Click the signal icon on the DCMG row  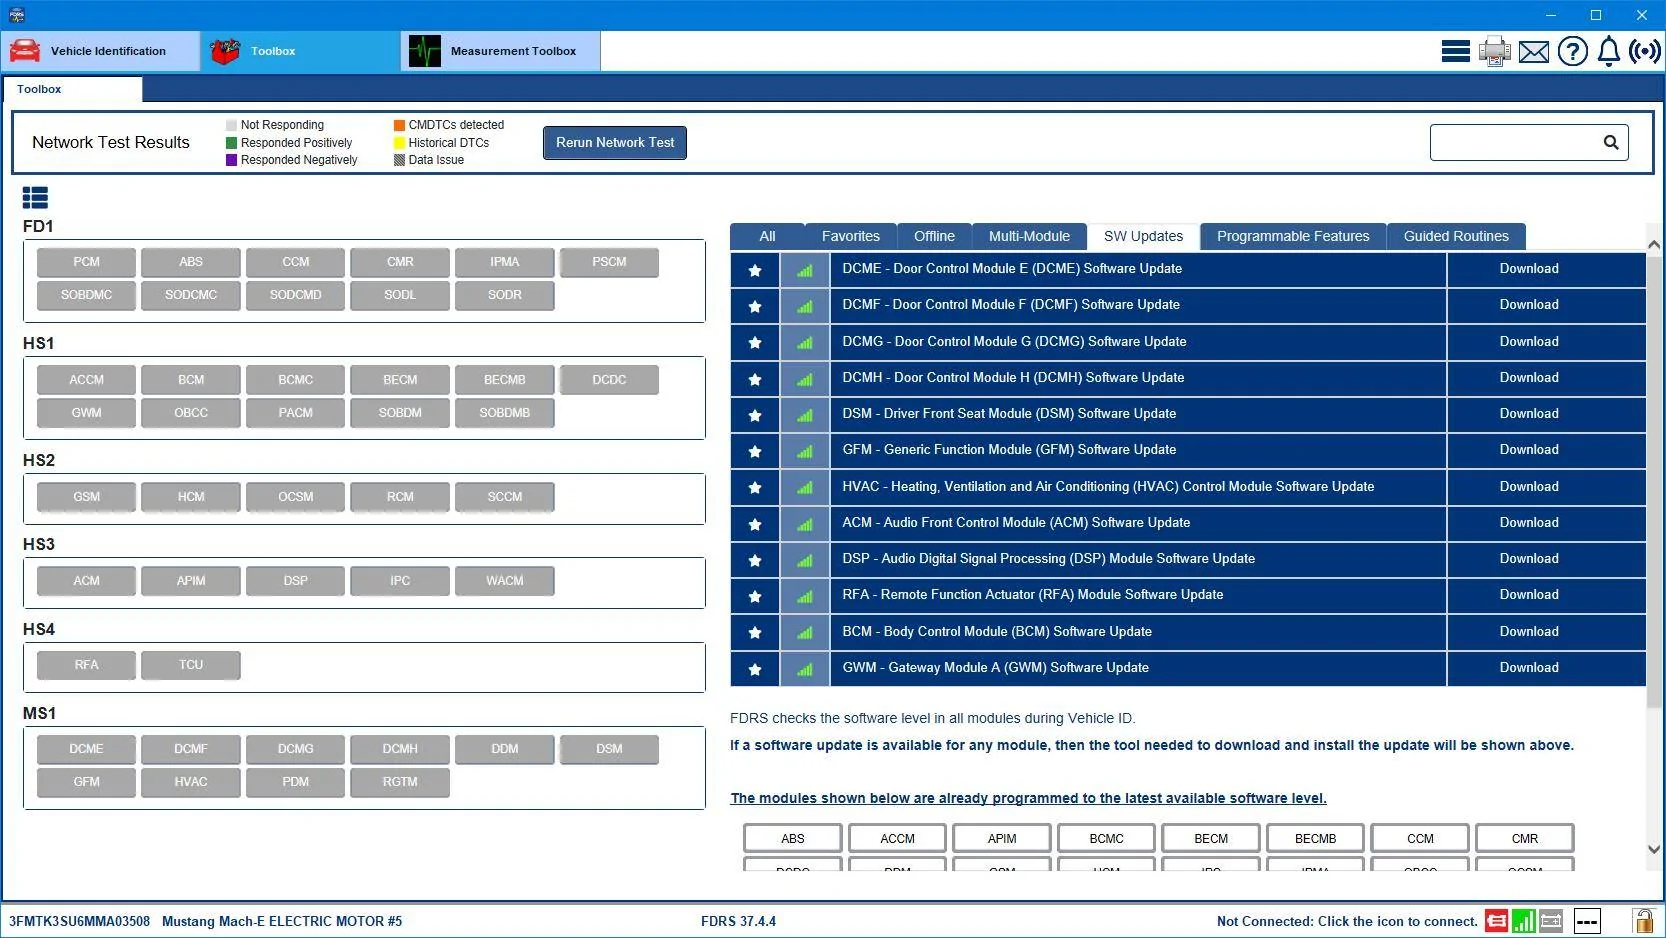[805, 342]
